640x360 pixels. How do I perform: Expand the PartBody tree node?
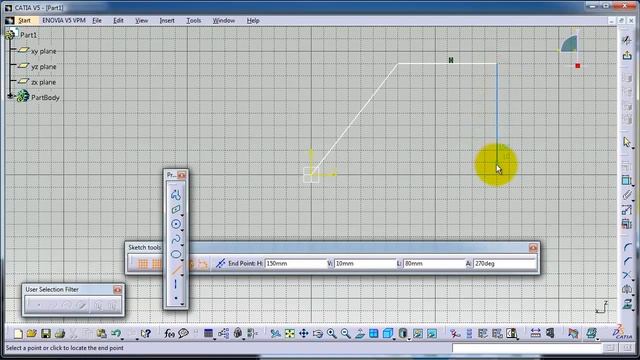click(10, 96)
